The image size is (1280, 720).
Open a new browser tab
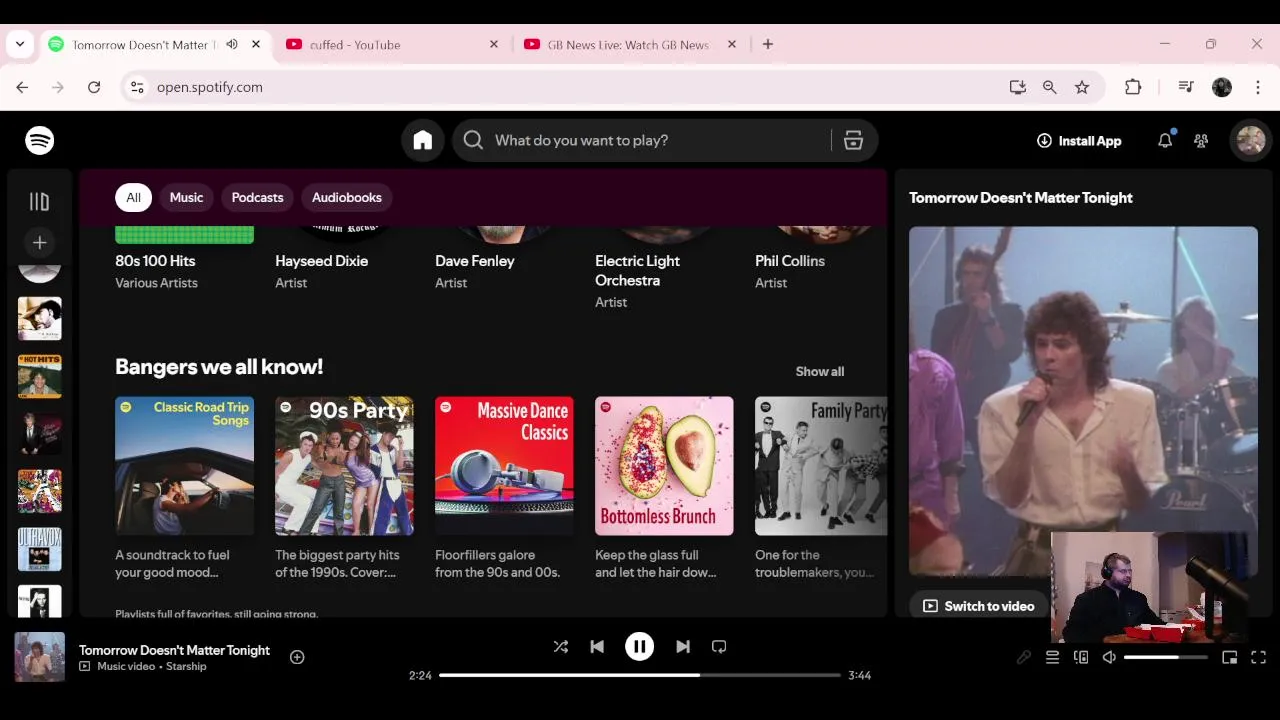pyautogui.click(x=768, y=45)
